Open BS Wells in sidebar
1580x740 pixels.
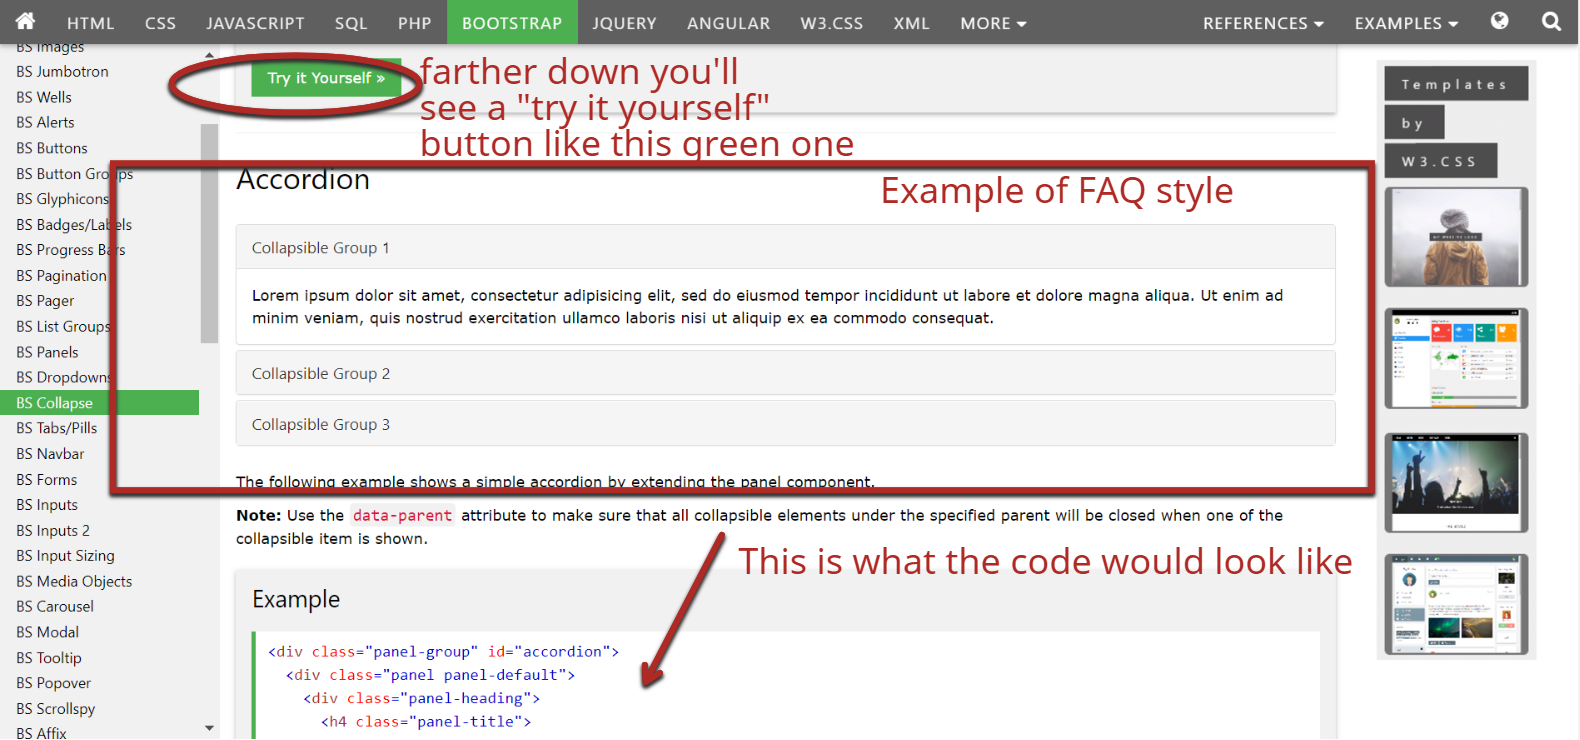pyautogui.click(x=44, y=97)
